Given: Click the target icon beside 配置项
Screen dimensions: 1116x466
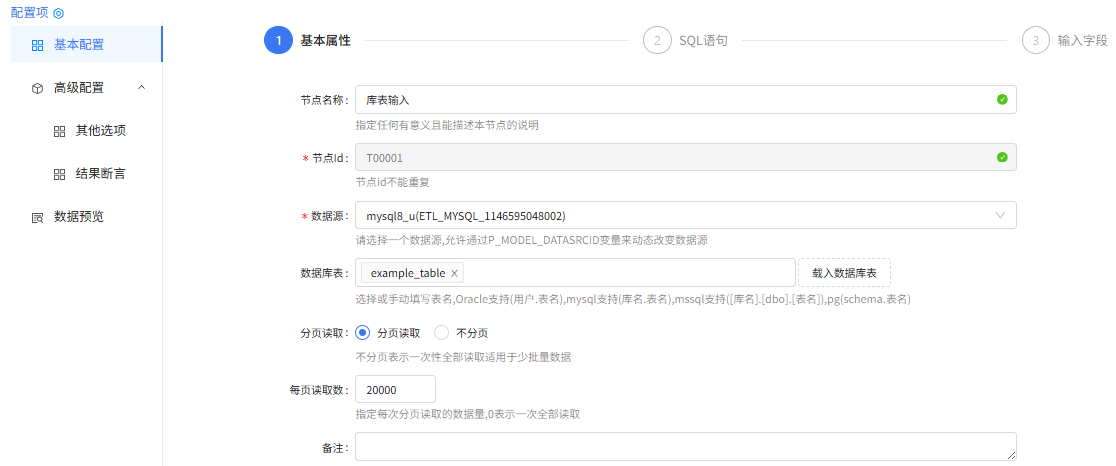Looking at the screenshot, I should point(58,14).
